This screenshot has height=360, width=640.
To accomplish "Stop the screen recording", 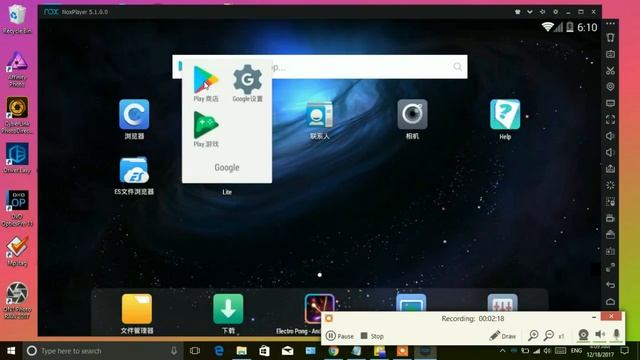I will (x=372, y=336).
